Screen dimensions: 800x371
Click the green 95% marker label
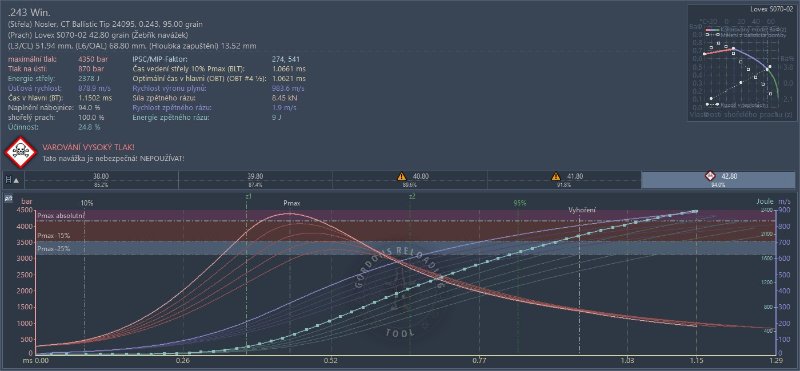click(519, 203)
